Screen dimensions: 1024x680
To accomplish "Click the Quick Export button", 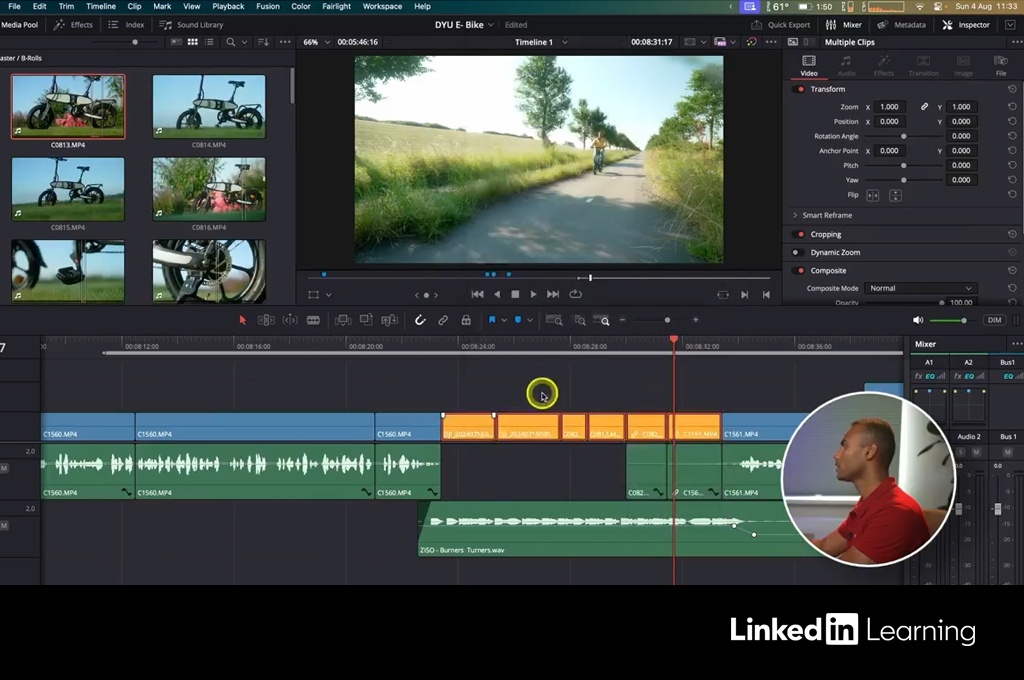I will 780,24.
